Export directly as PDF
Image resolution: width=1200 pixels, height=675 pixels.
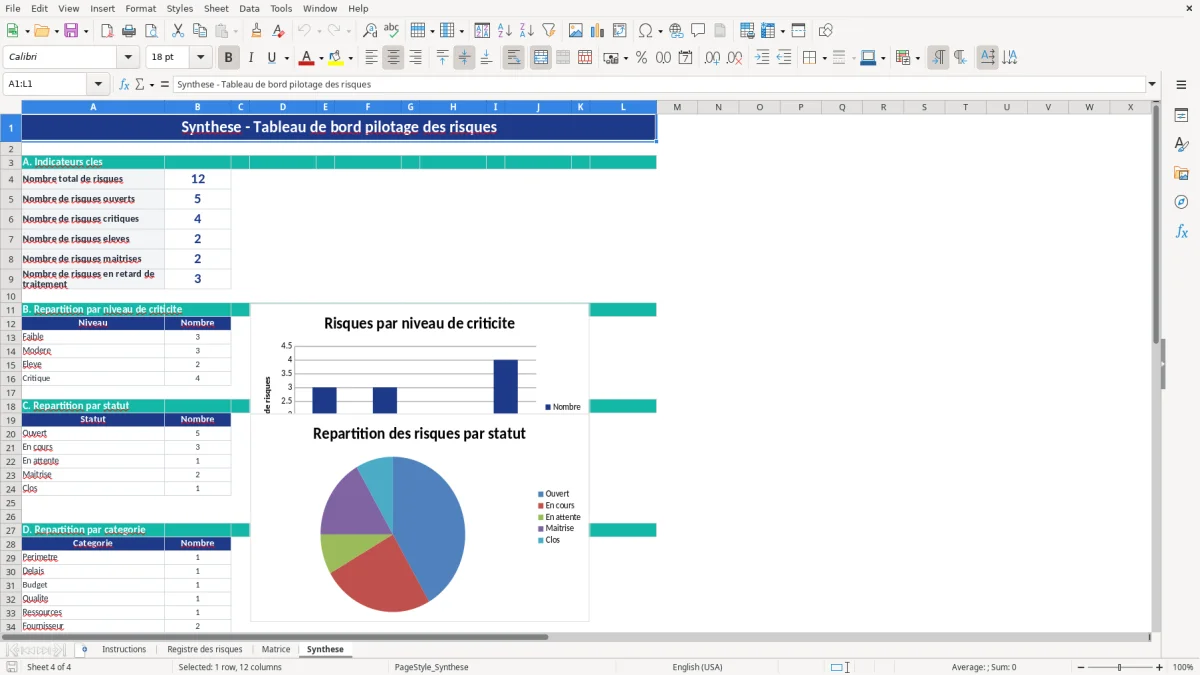pos(107,31)
